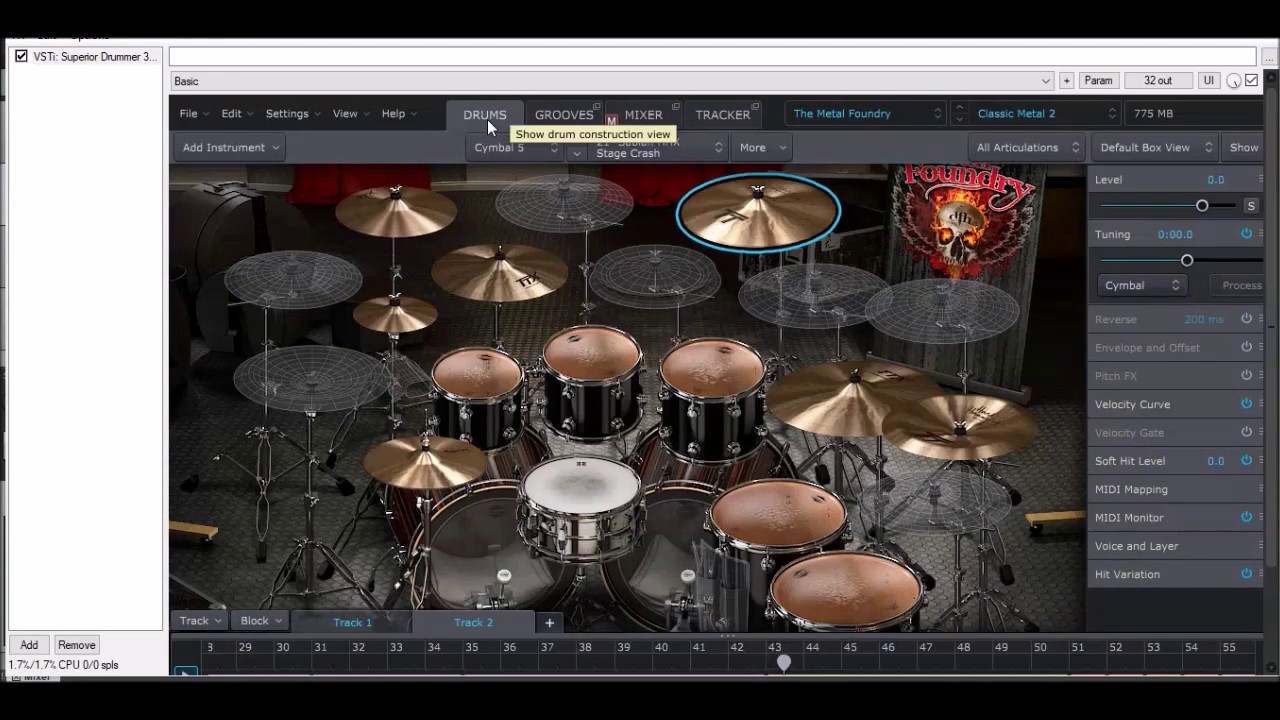Open the Add Instrument dropdown
The height and width of the screenshot is (720, 1280).
click(230, 147)
